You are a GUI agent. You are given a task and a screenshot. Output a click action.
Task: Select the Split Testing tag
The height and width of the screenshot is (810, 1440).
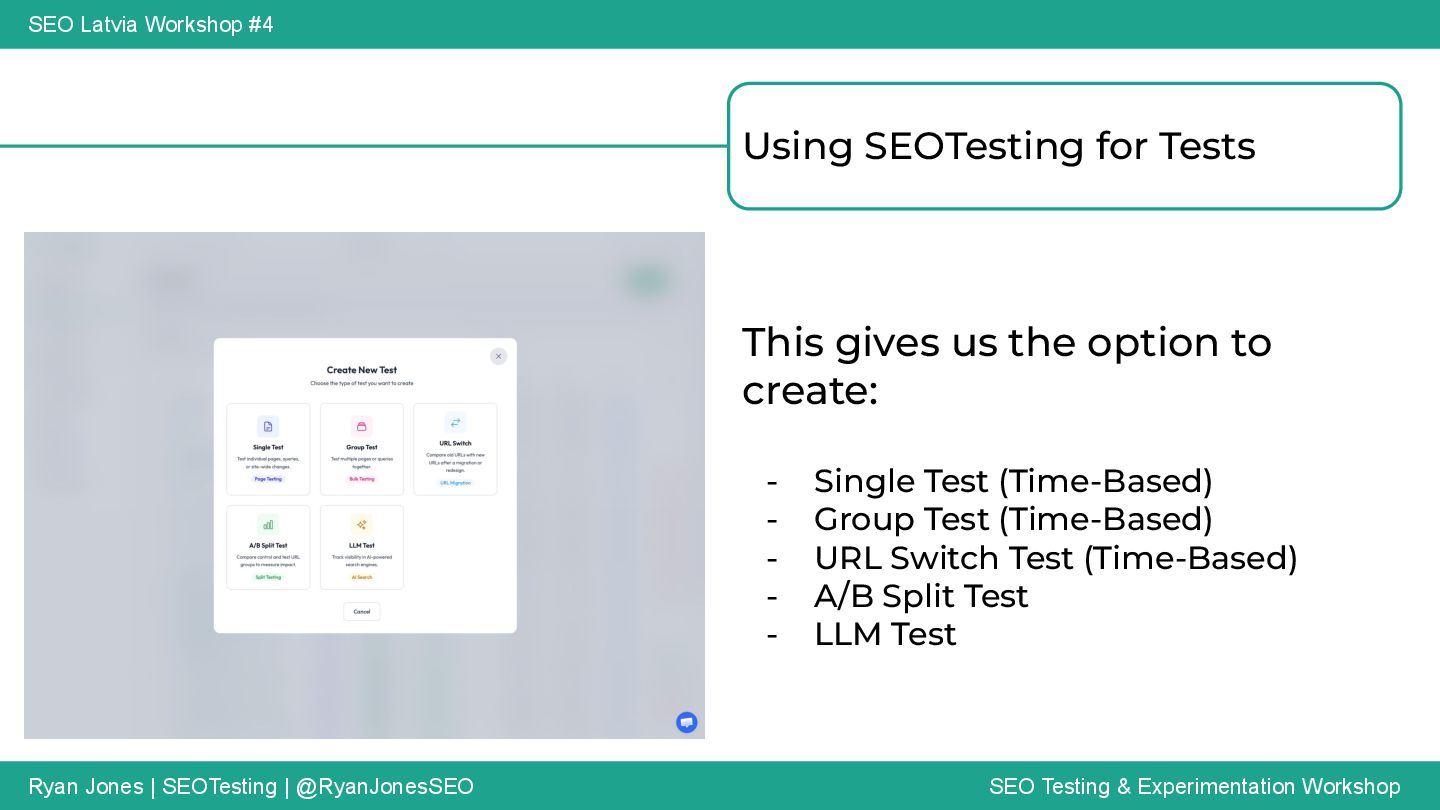tap(268, 577)
